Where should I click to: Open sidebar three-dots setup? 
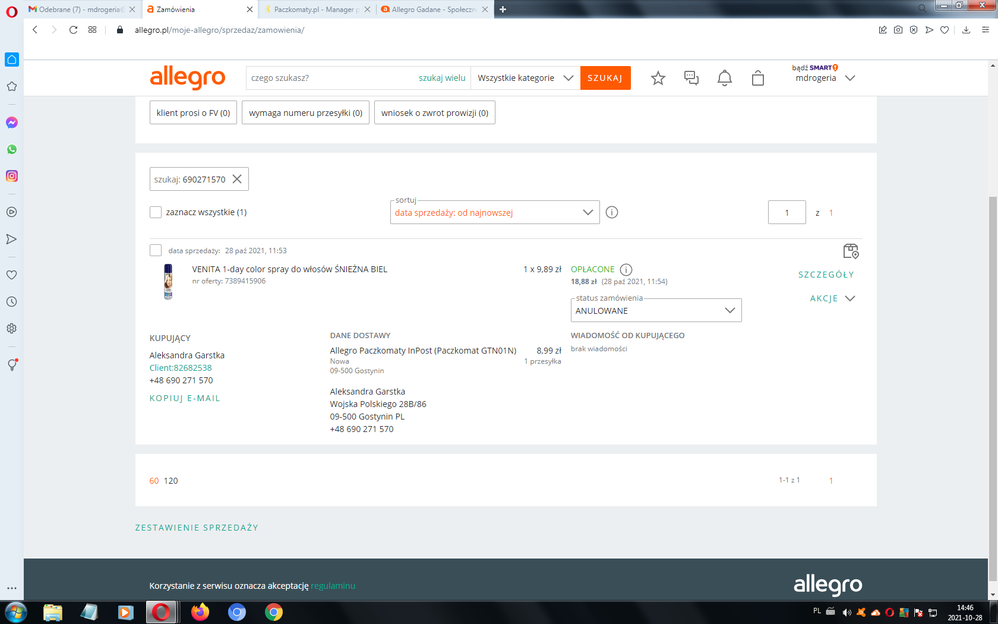11,588
